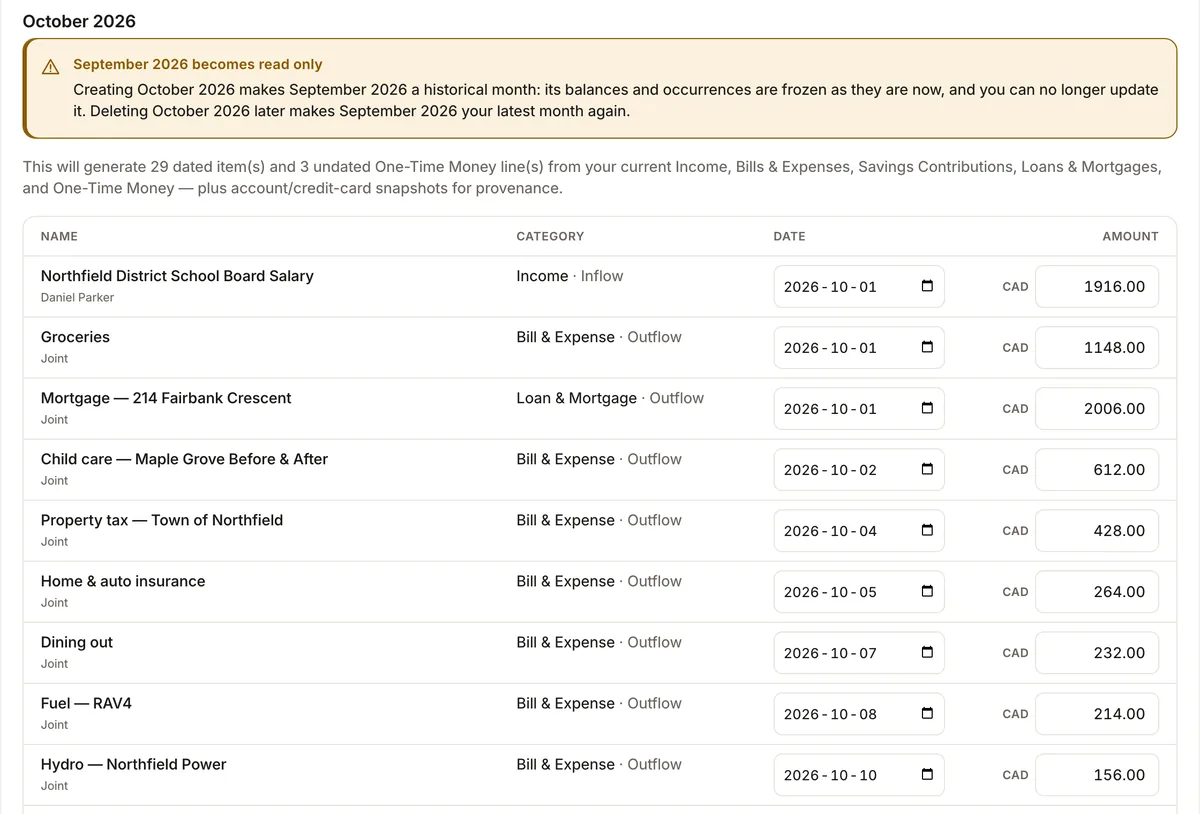Edit the Home & auto insurance amount 264.00

[x=1097, y=592]
